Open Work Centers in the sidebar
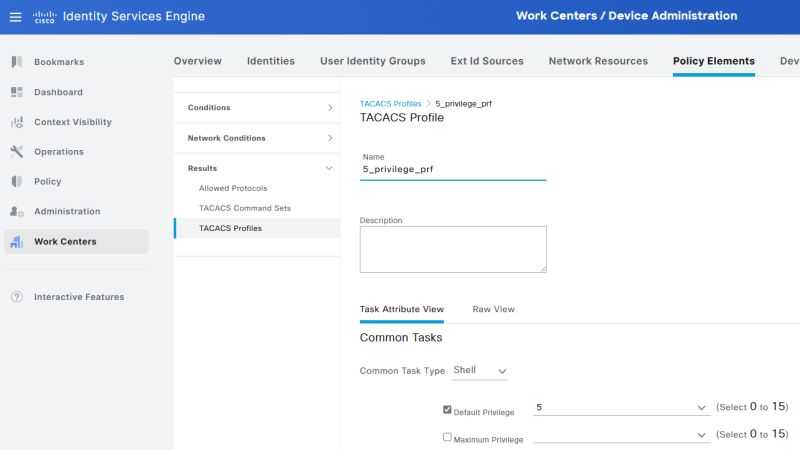 [x=65, y=241]
